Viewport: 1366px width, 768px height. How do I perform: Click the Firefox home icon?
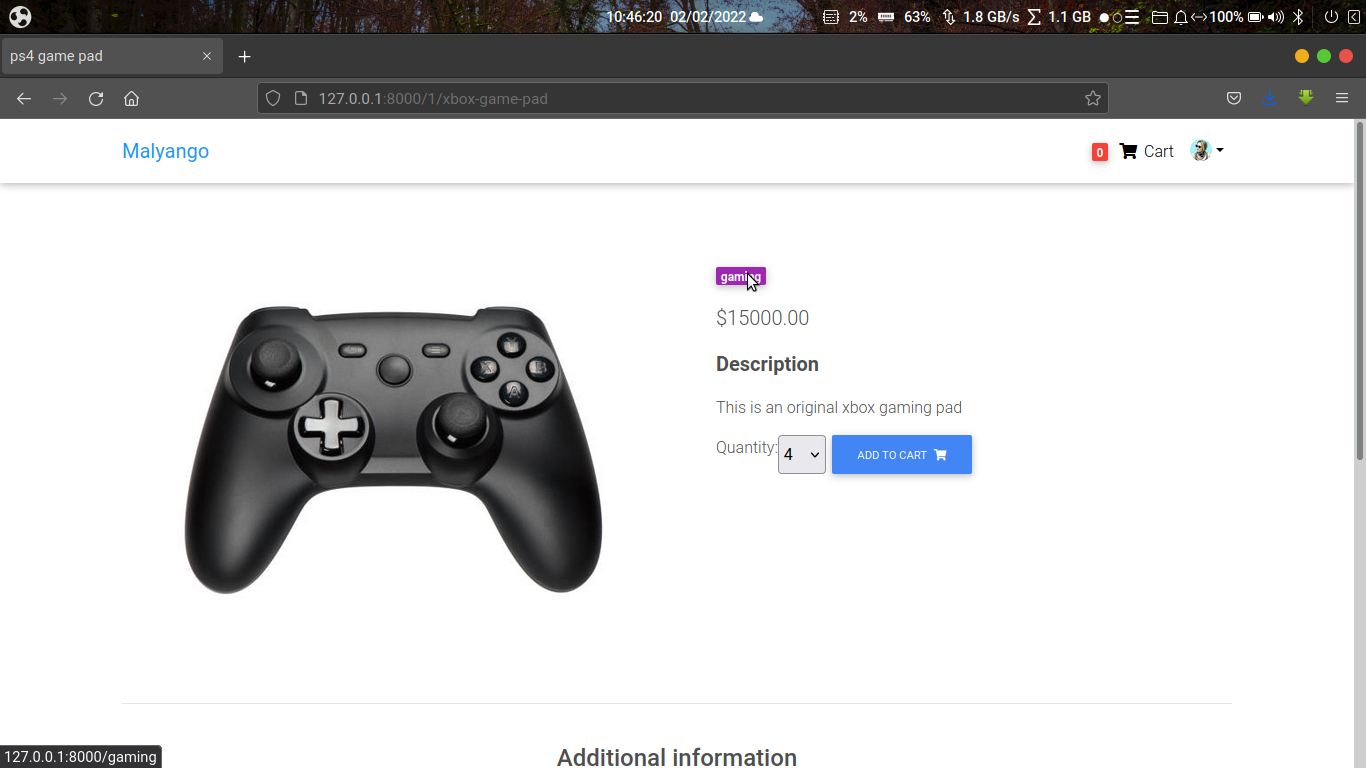[x=131, y=98]
